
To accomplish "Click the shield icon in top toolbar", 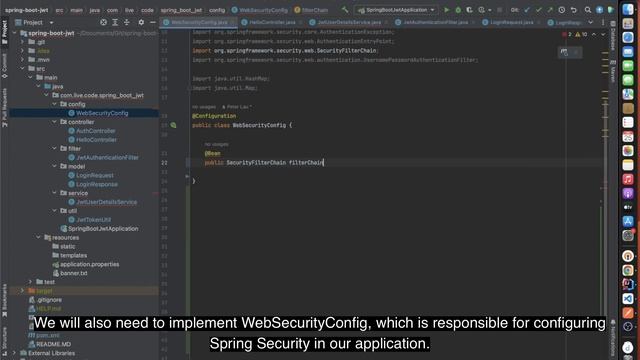I will click(611, 10).
